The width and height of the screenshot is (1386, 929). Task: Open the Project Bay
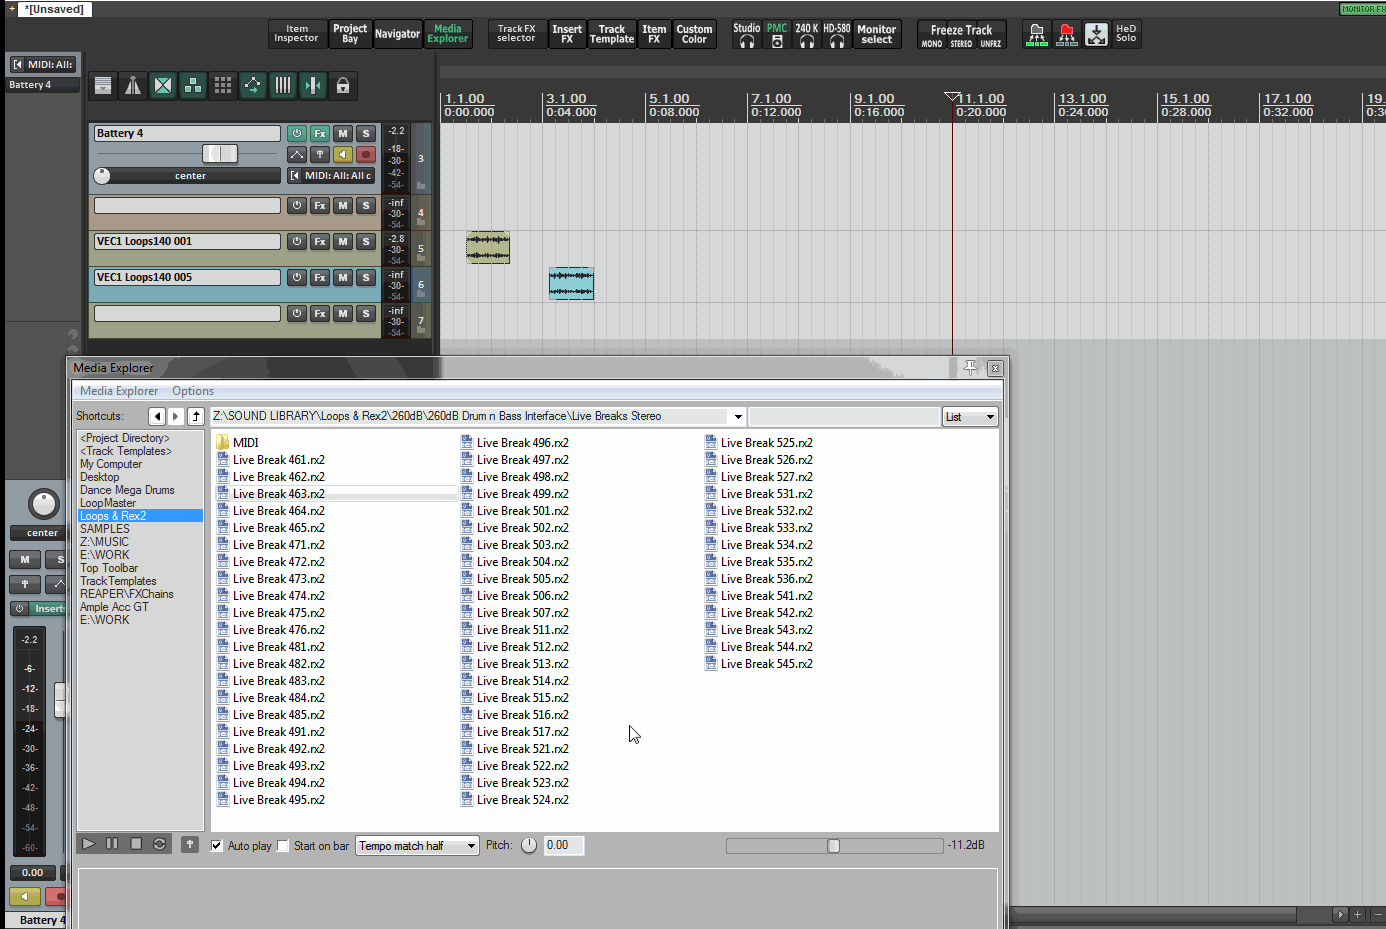350,34
